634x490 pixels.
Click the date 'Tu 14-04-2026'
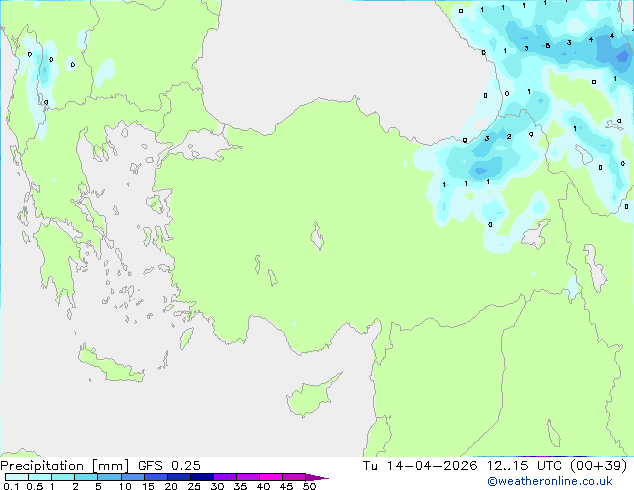tap(420, 466)
